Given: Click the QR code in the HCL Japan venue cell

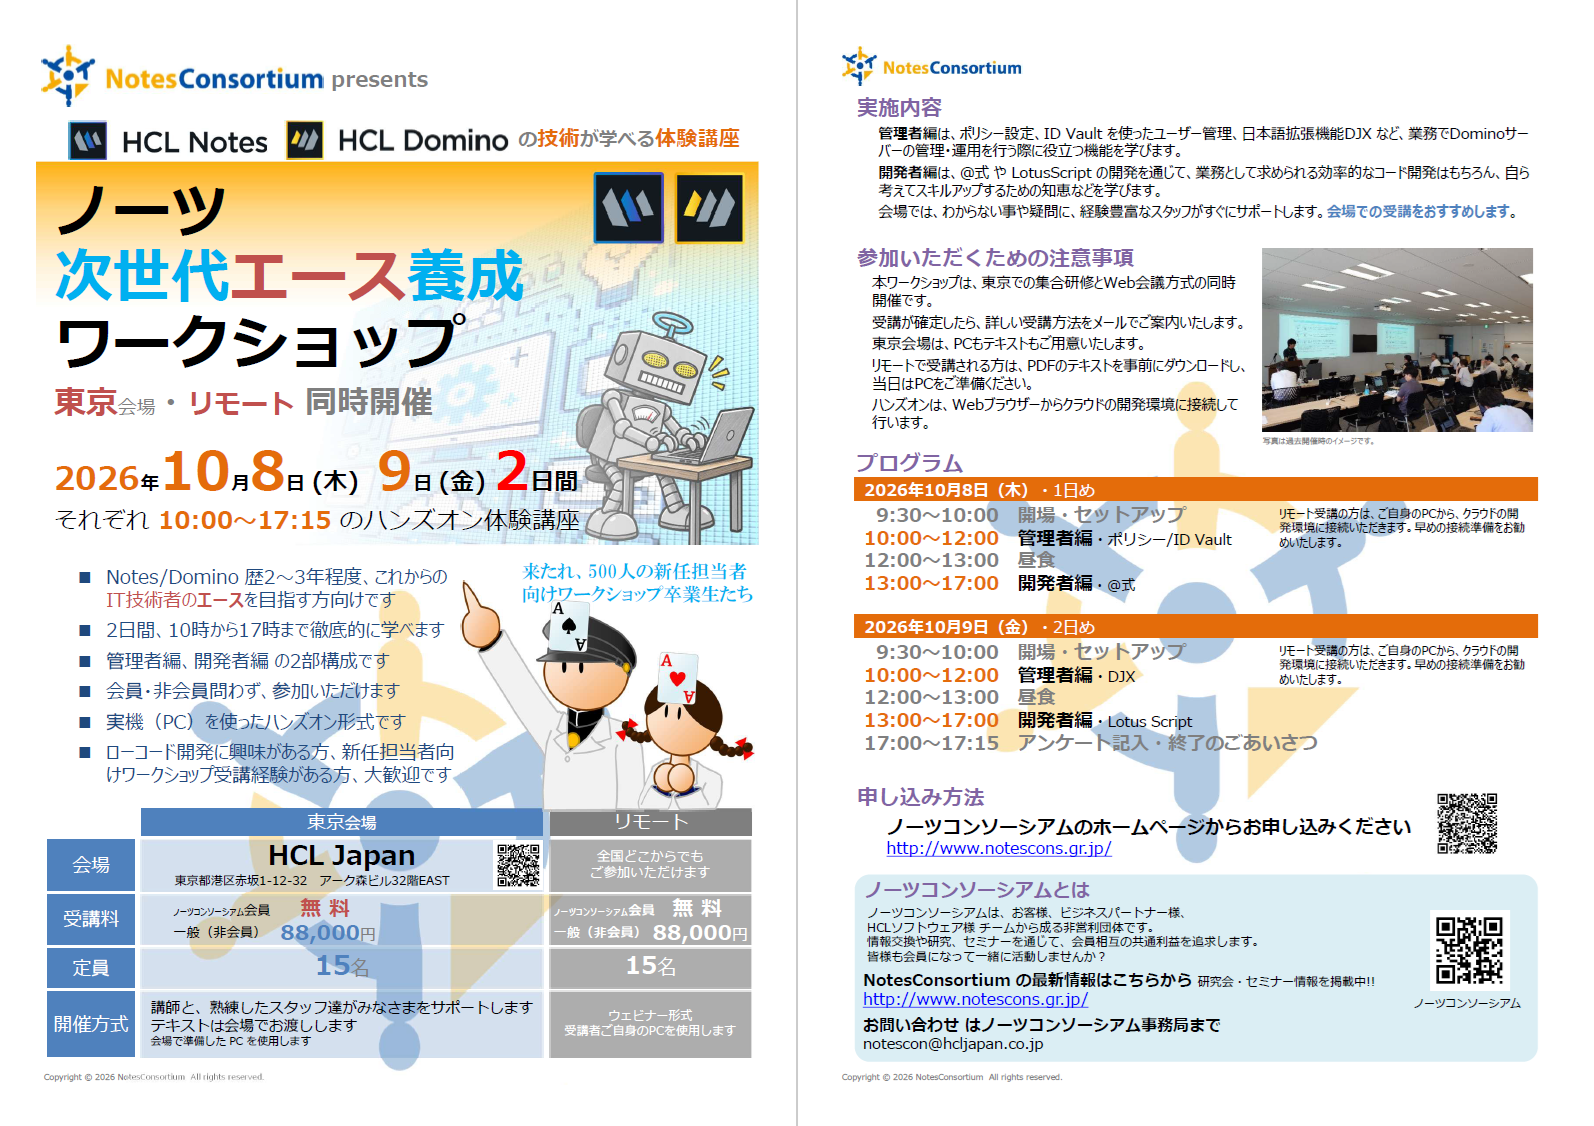Looking at the screenshot, I should pyautogui.click(x=518, y=865).
